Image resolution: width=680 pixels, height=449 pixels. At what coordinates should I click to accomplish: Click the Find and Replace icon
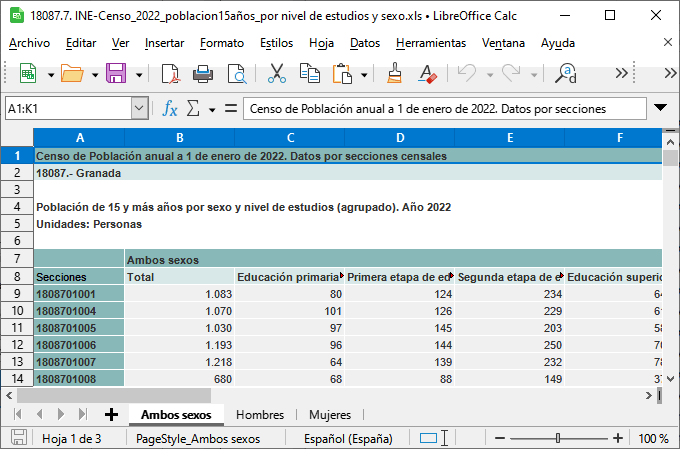567,73
